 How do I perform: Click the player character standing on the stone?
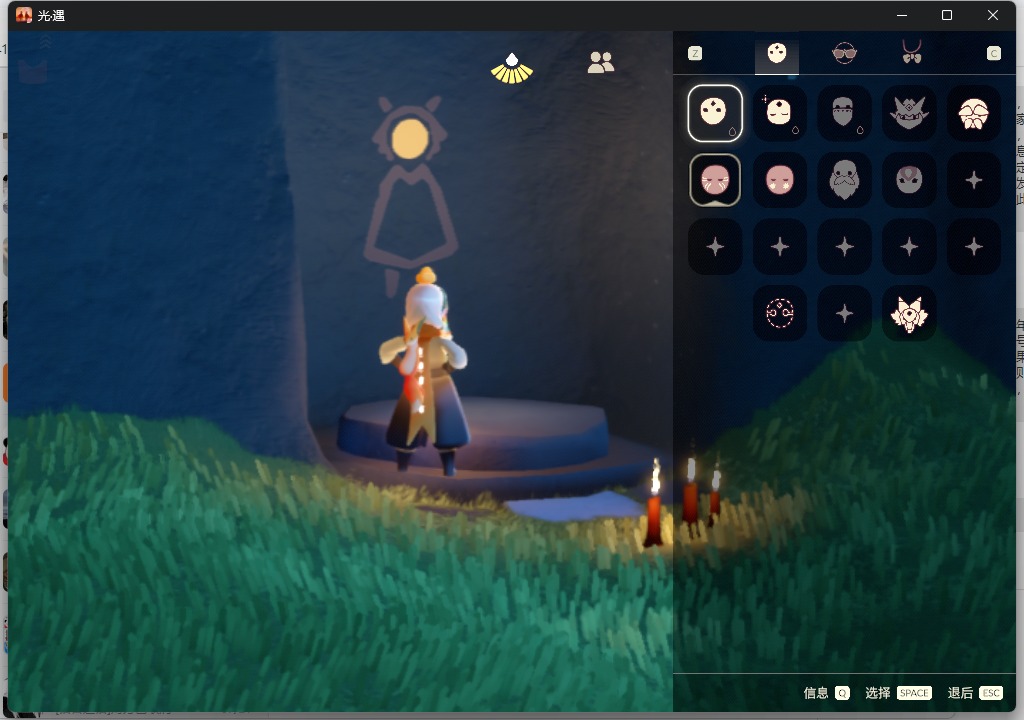[424, 370]
